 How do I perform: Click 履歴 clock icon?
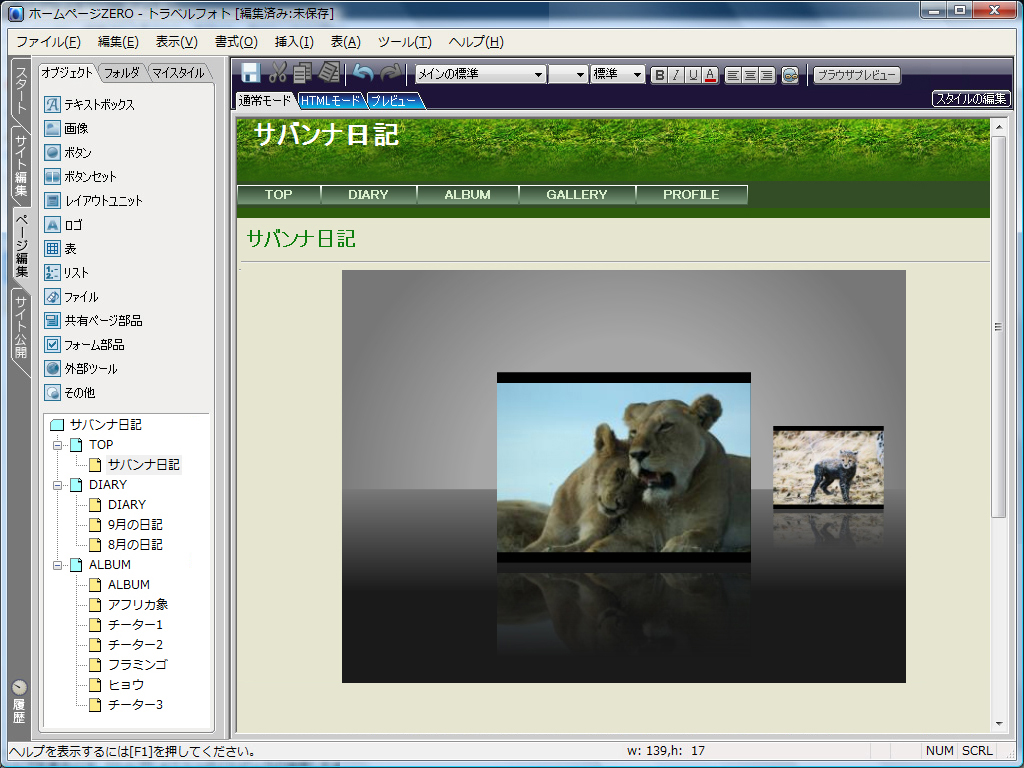coord(20,688)
